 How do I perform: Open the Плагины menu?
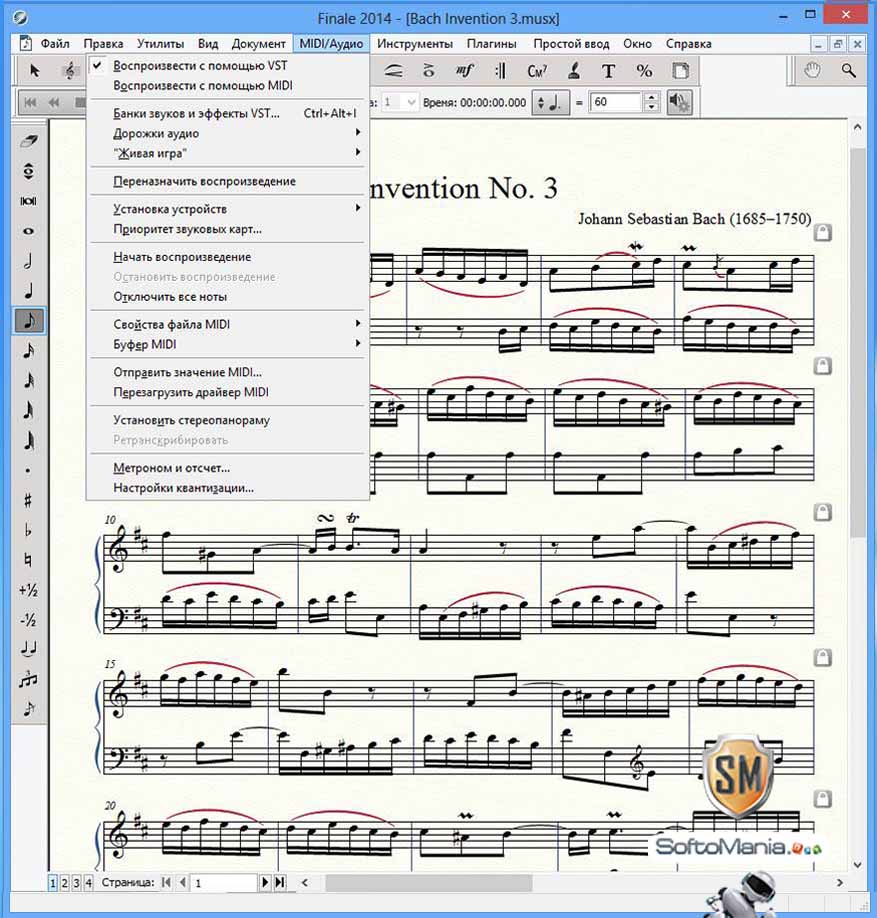click(492, 44)
